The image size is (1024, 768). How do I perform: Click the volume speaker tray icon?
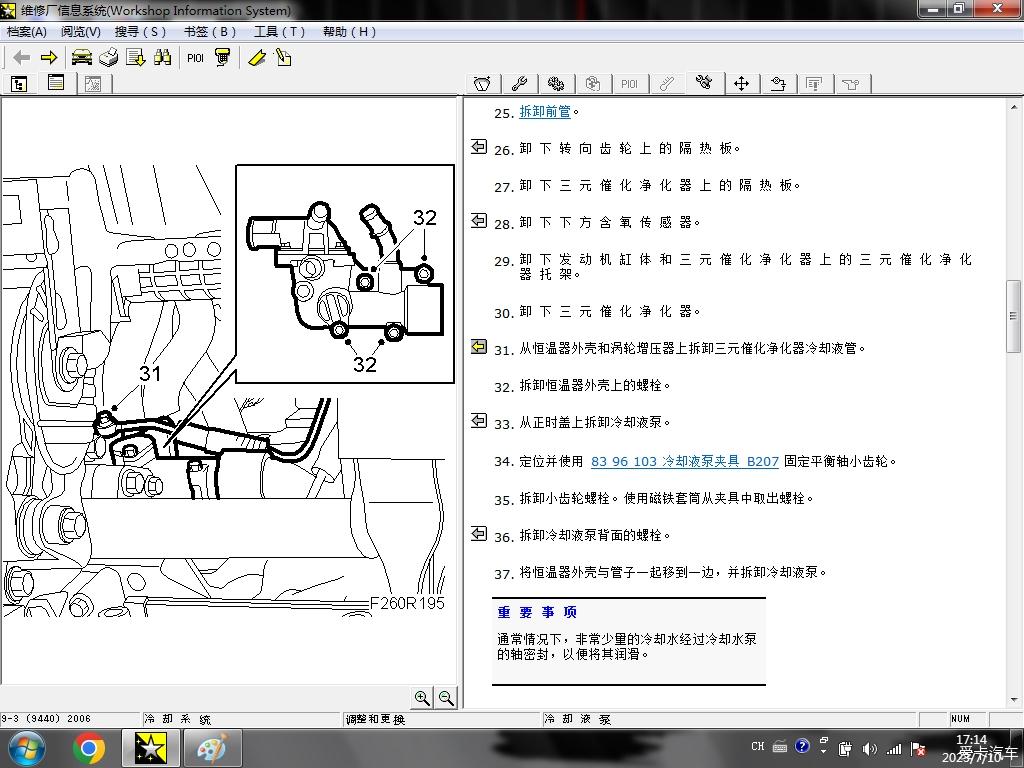pos(869,748)
